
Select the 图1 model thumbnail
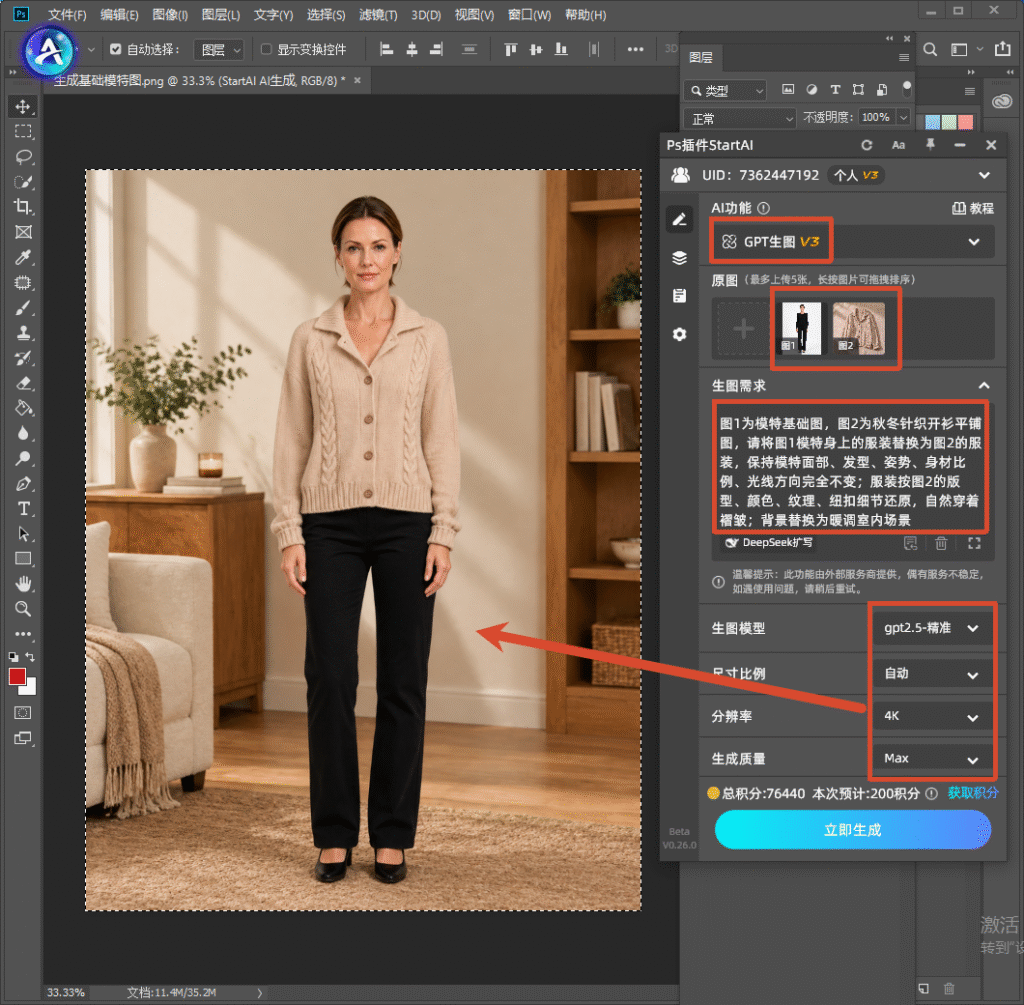[x=801, y=328]
